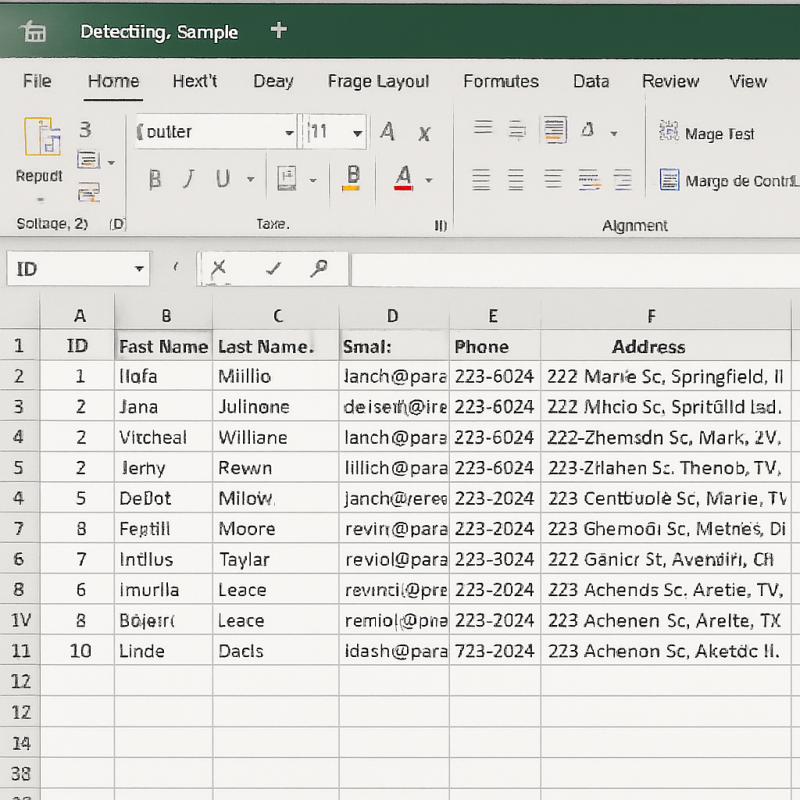Click the formula bar search/function icon
This screenshot has width=800, height=800.
point(319,267)
